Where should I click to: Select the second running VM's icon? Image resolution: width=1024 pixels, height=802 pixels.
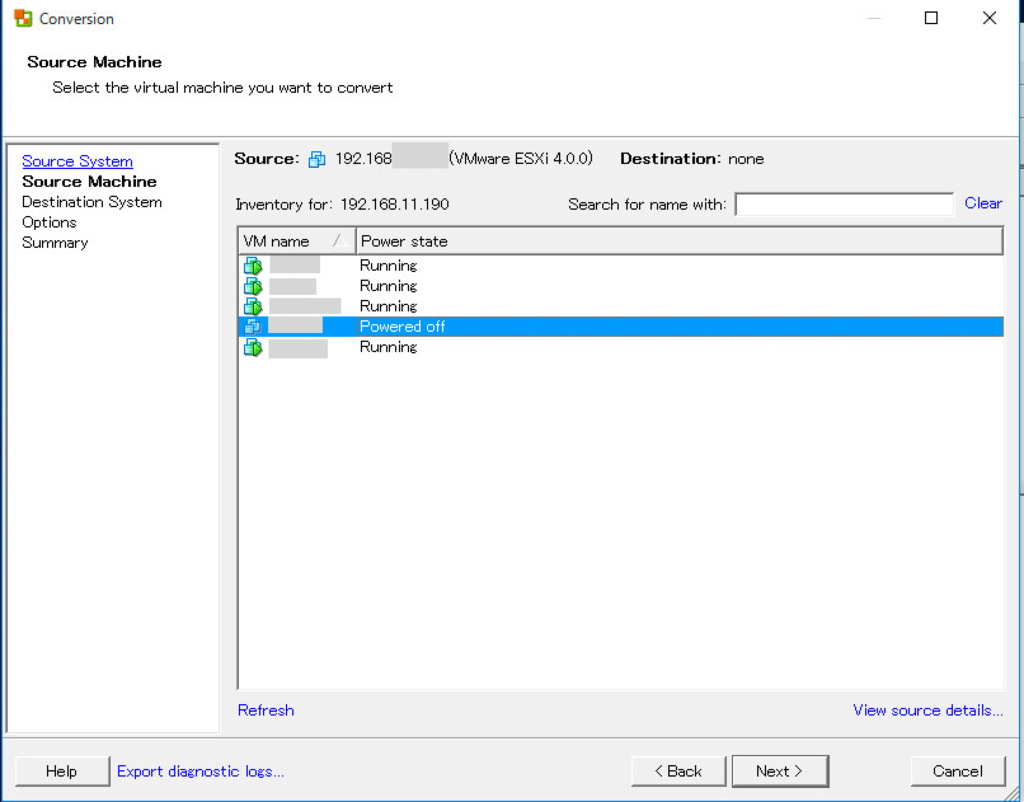253,285
